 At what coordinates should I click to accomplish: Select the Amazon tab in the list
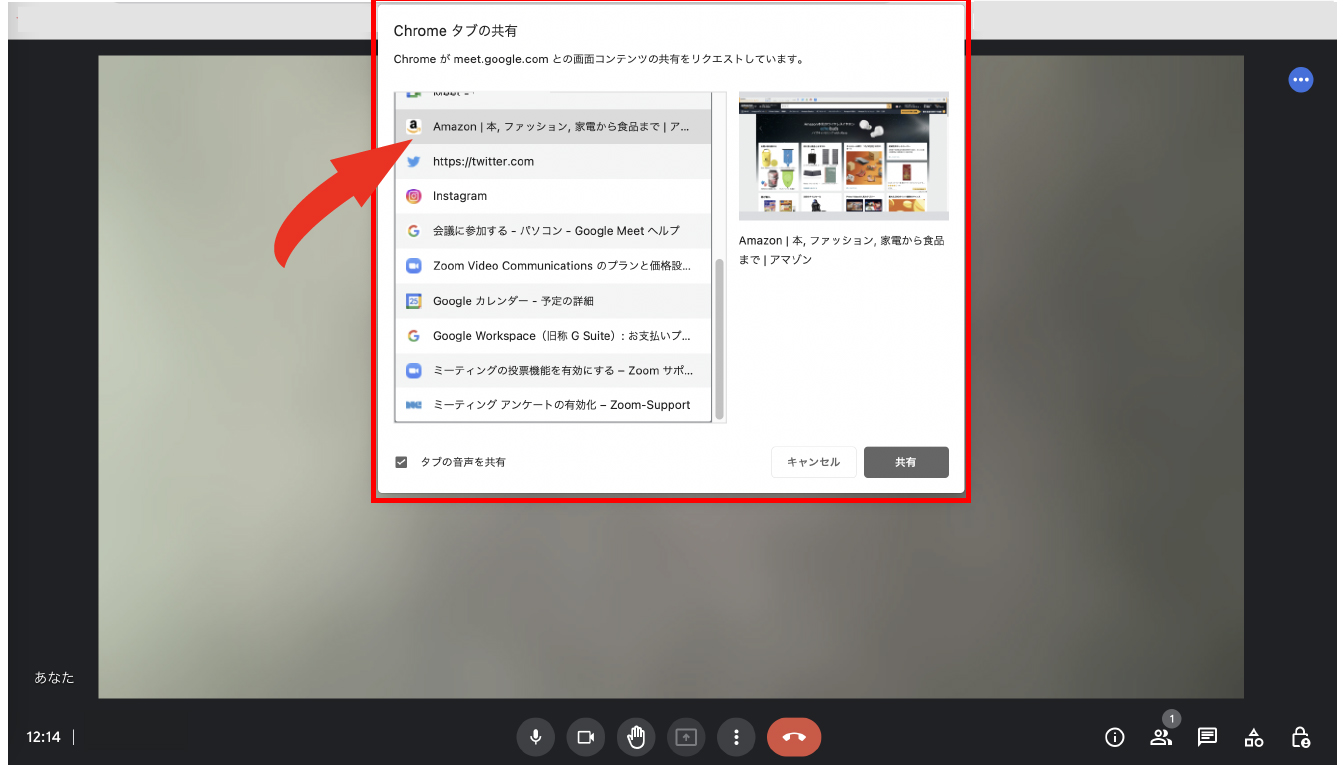coord(553,127)
